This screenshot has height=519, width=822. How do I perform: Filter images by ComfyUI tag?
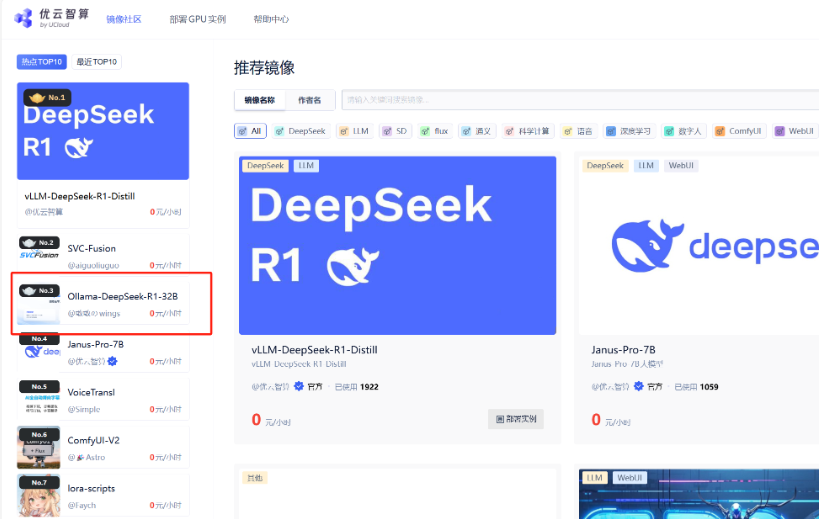[x=739, y=131]
